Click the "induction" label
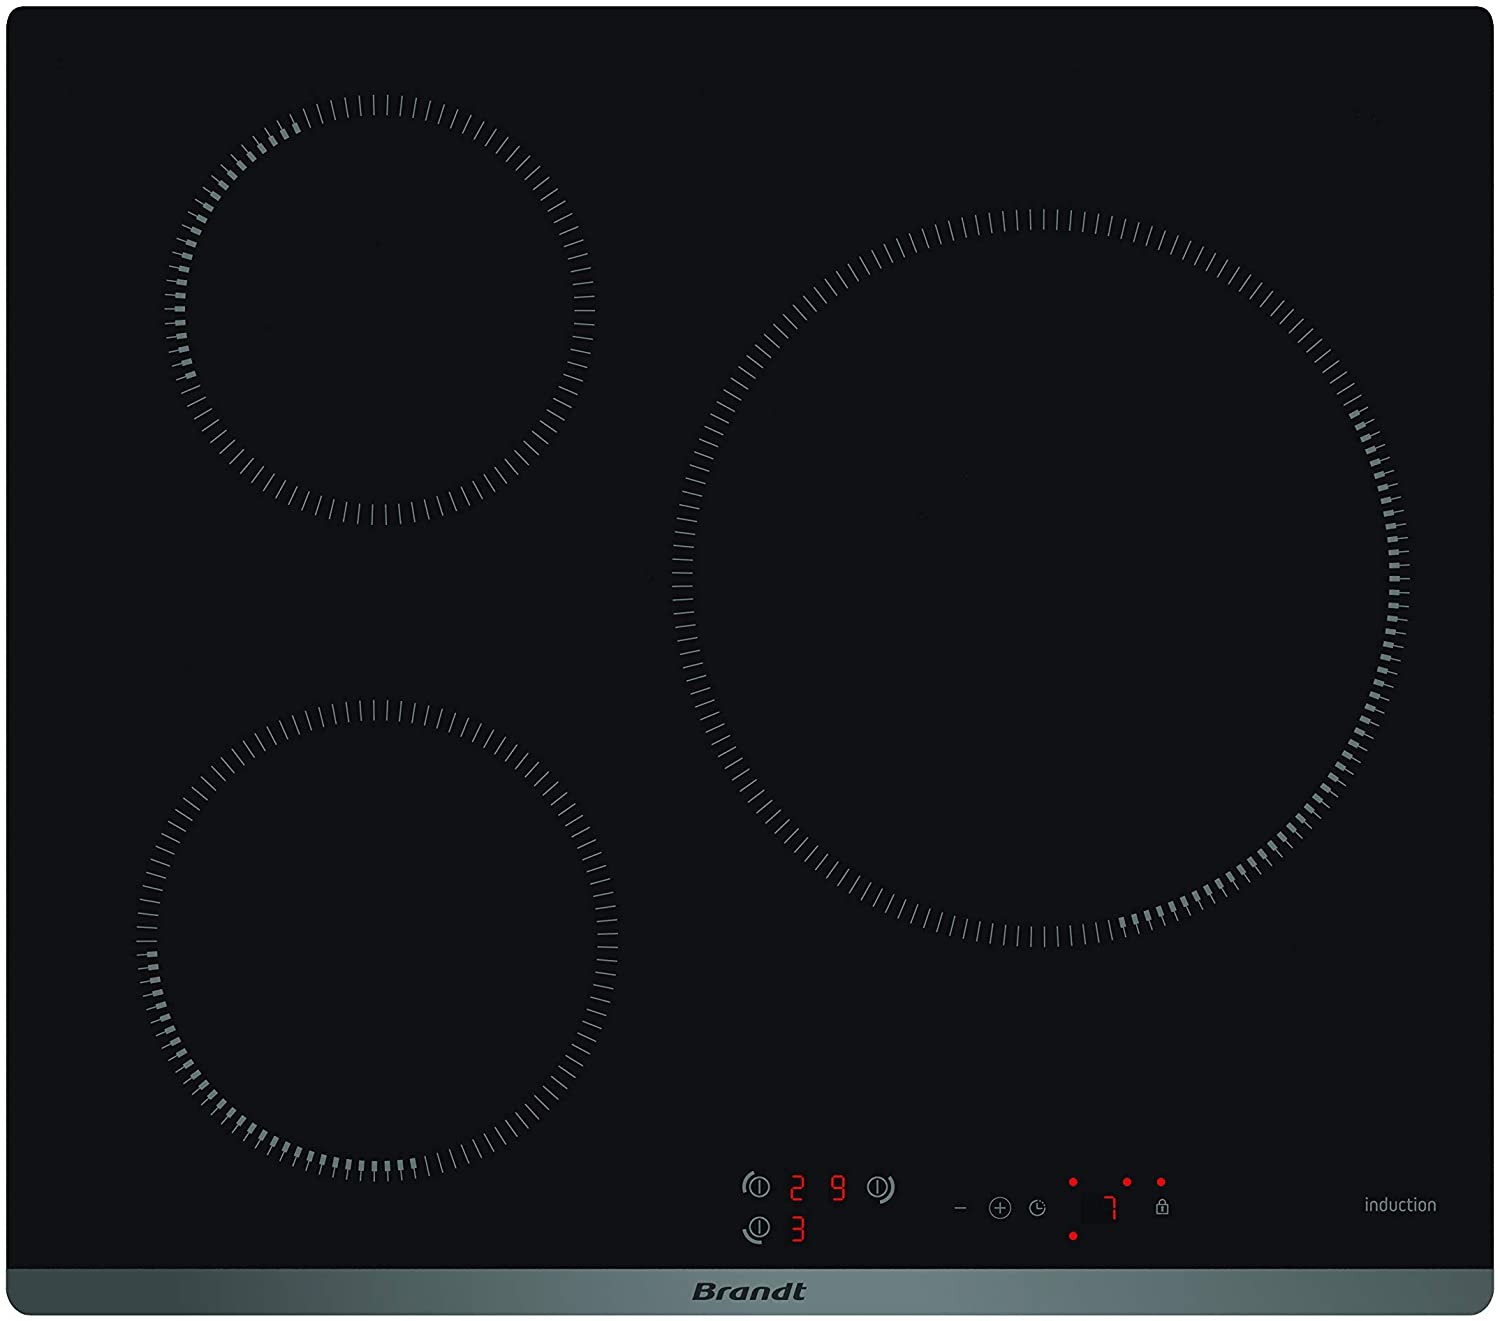 tap(1400, 1205)
